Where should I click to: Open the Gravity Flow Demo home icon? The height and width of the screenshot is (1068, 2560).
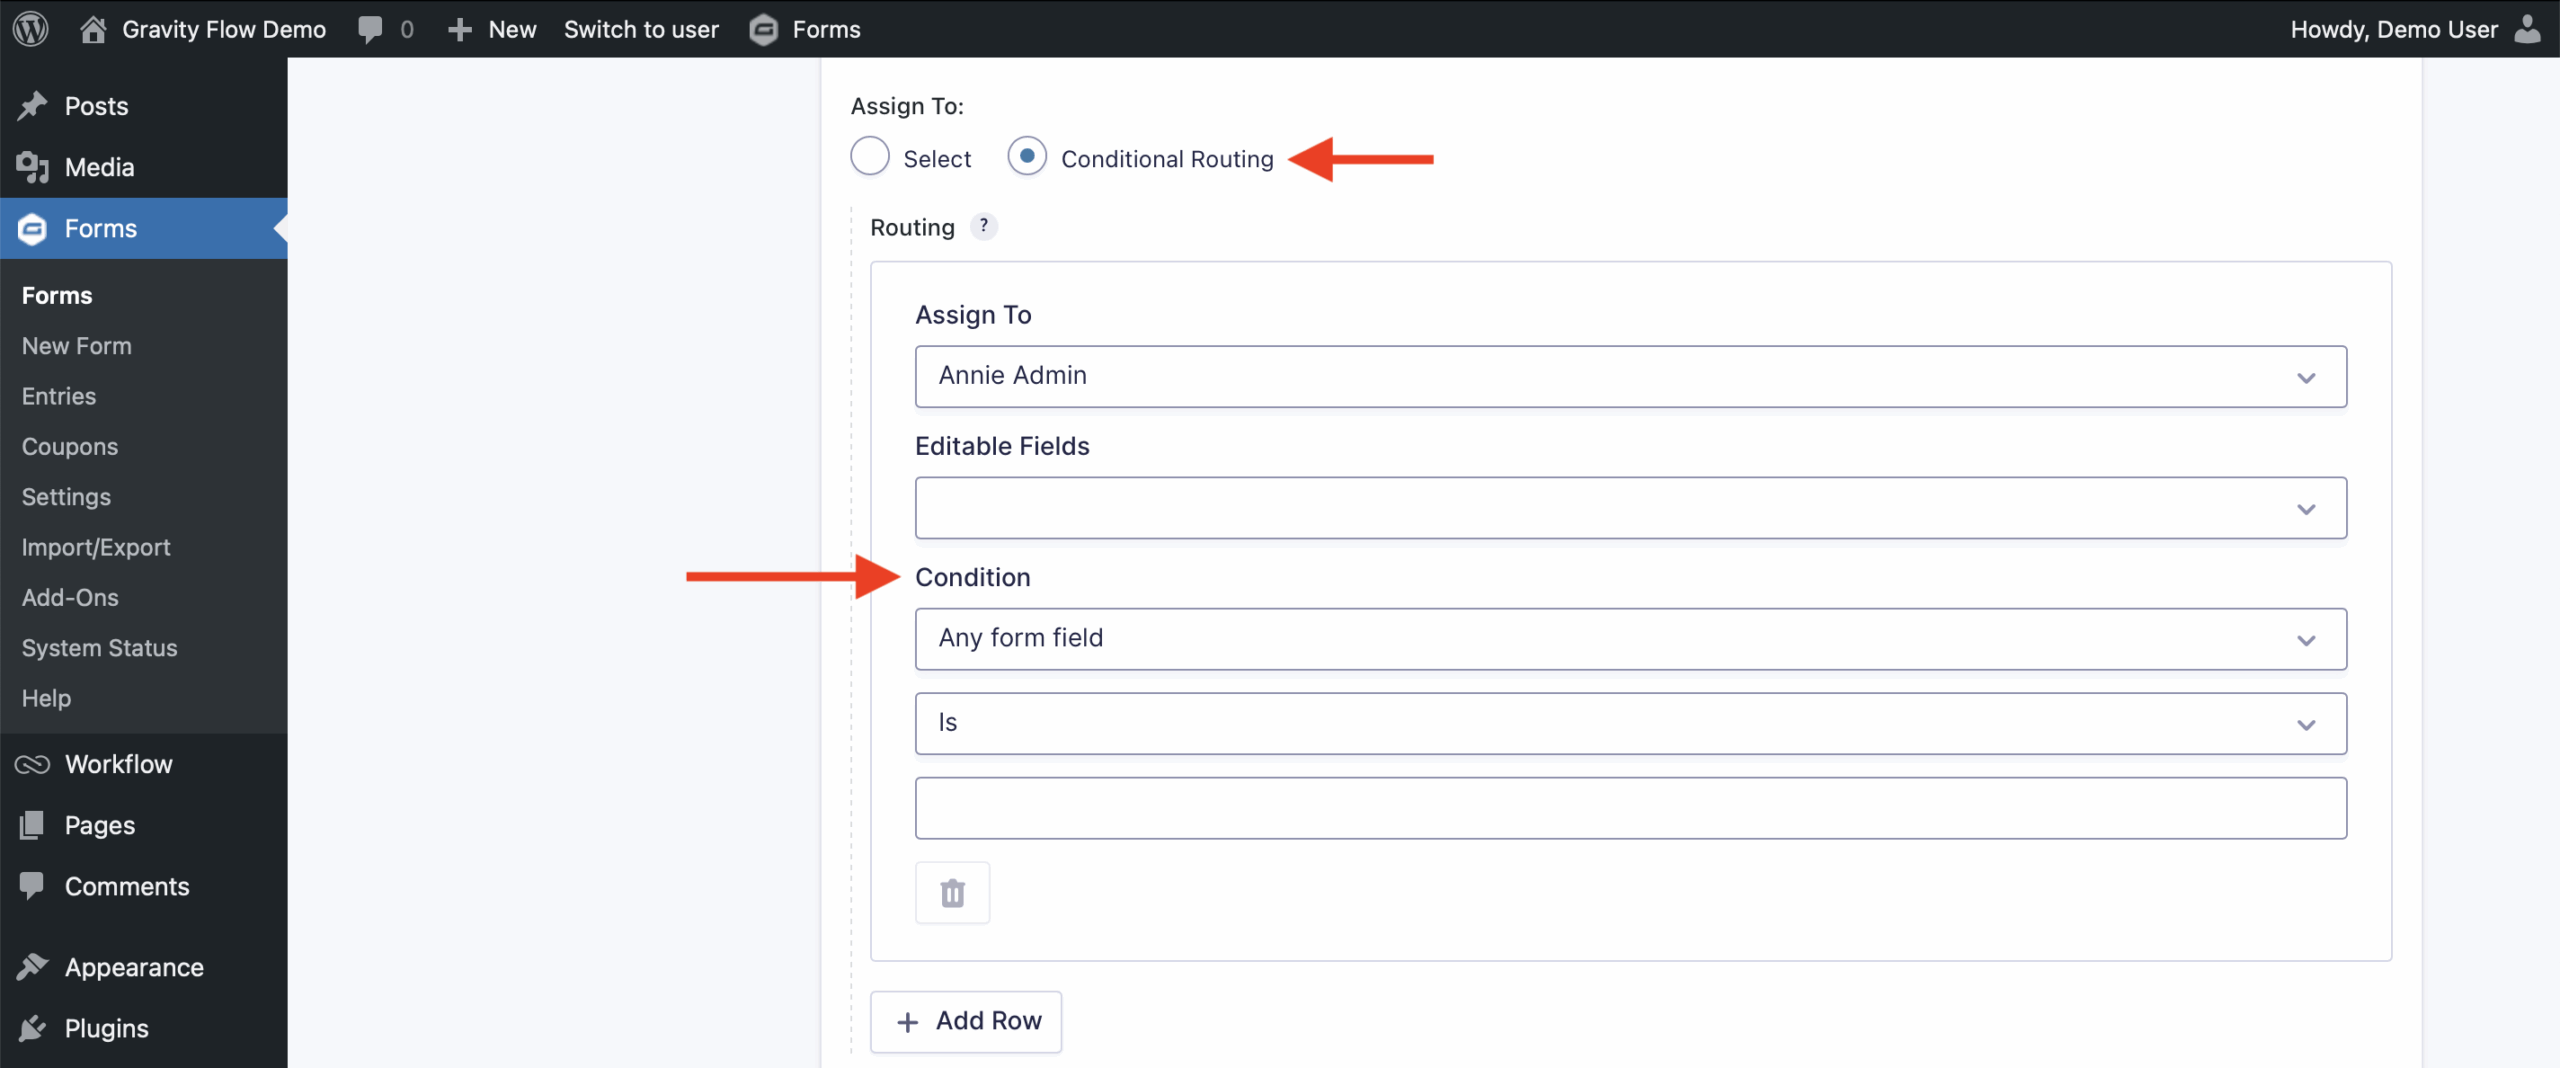[x=93, y=29]
